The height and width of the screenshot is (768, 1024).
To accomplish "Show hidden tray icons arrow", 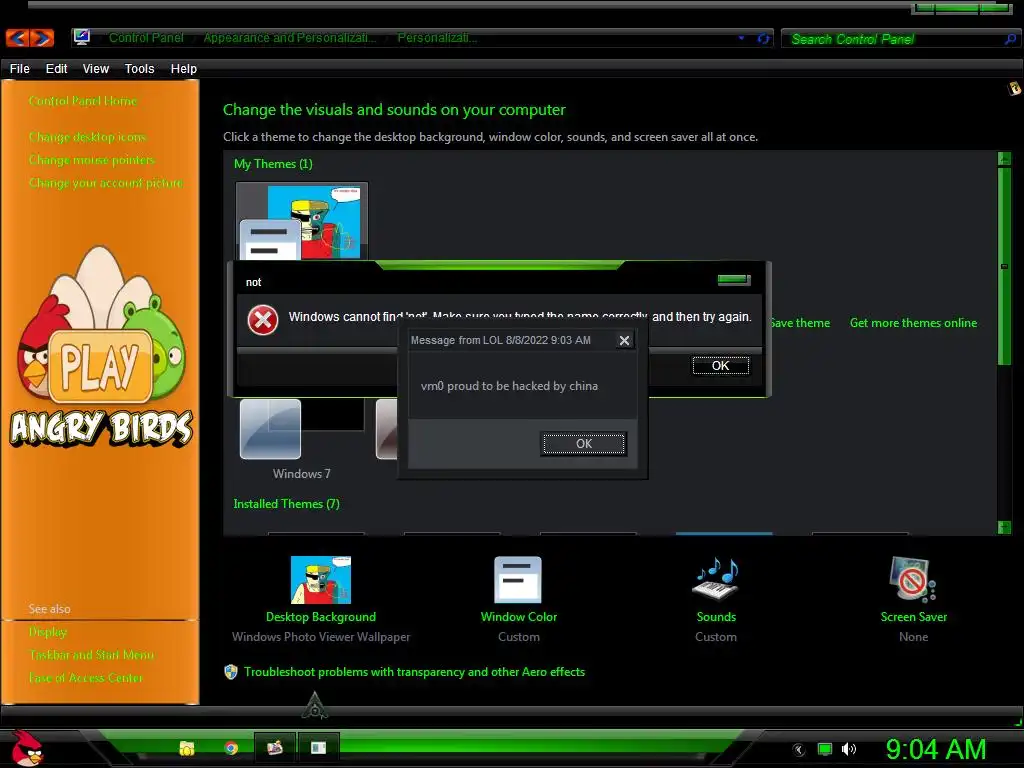I will coord(798,749).
